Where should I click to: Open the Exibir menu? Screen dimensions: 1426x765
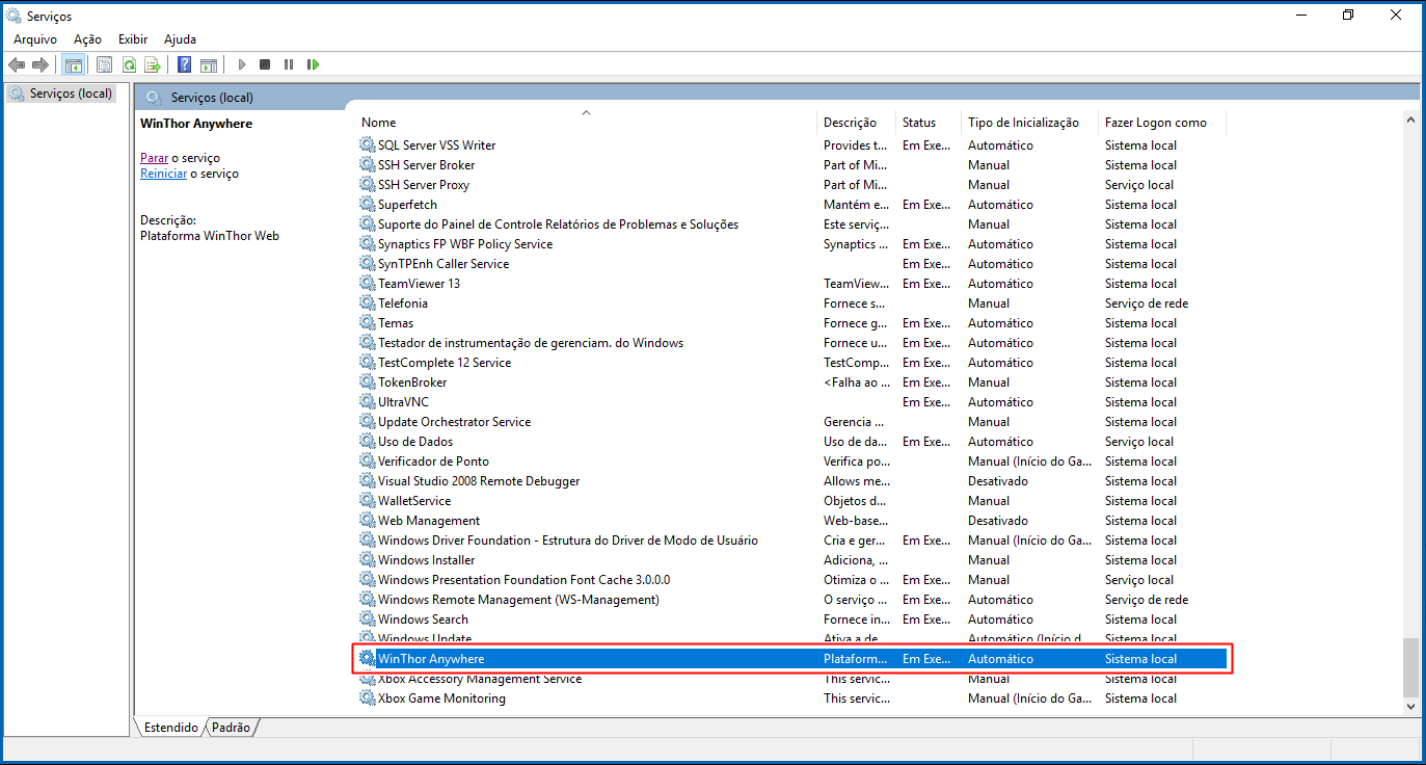(x=133, y=39)
